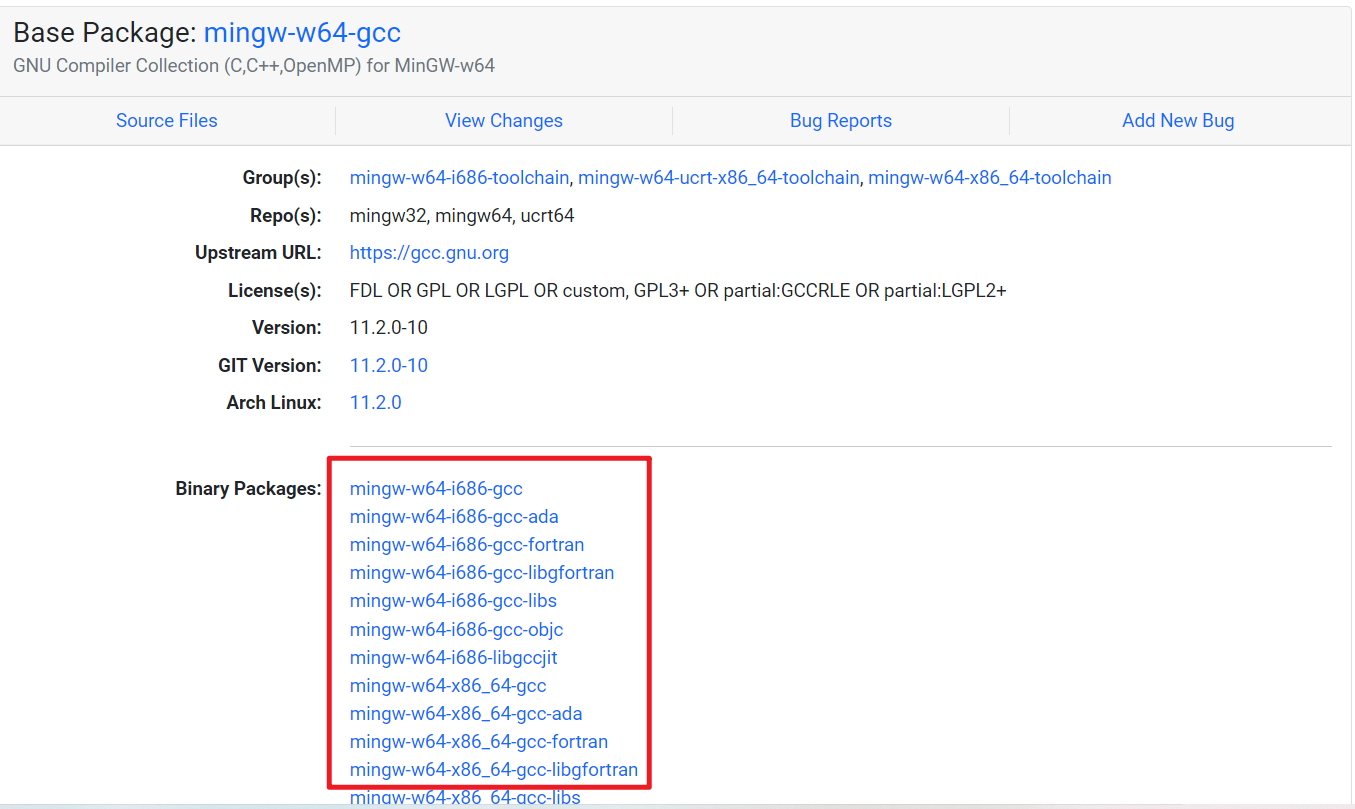The image size is (1355, 809).
Task: Open binary package mingw-w64-i686-gcc
Action: [436, 489]
